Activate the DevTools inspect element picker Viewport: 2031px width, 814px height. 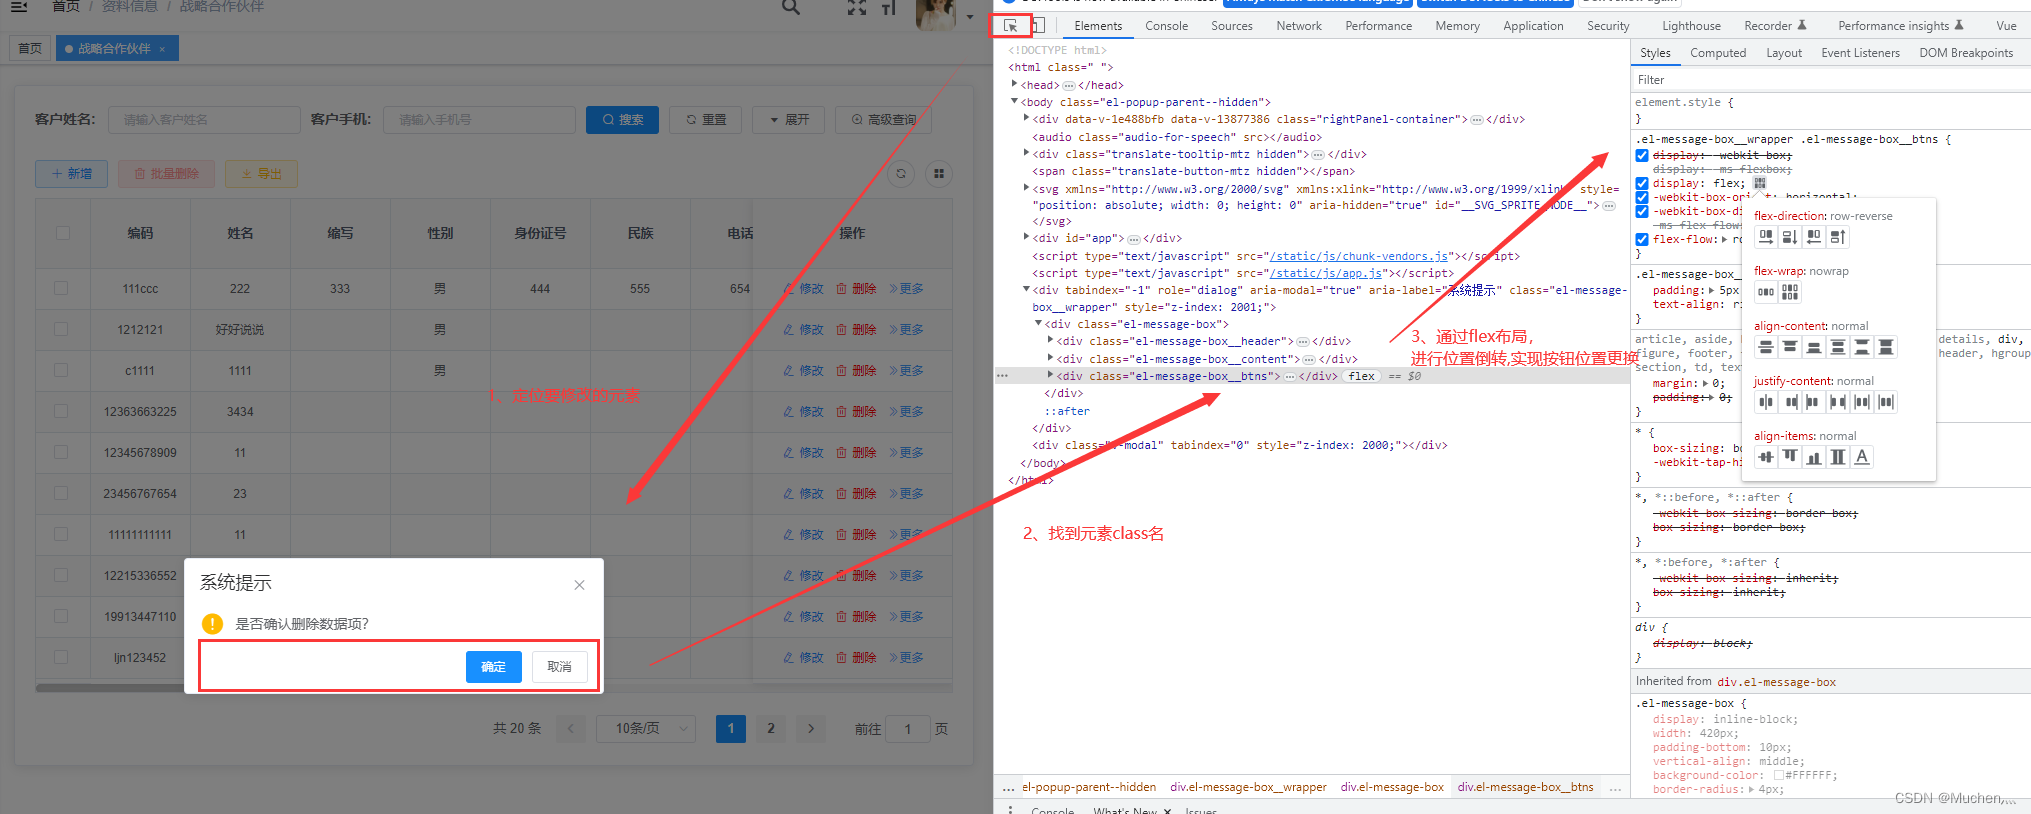[1010, 26]
